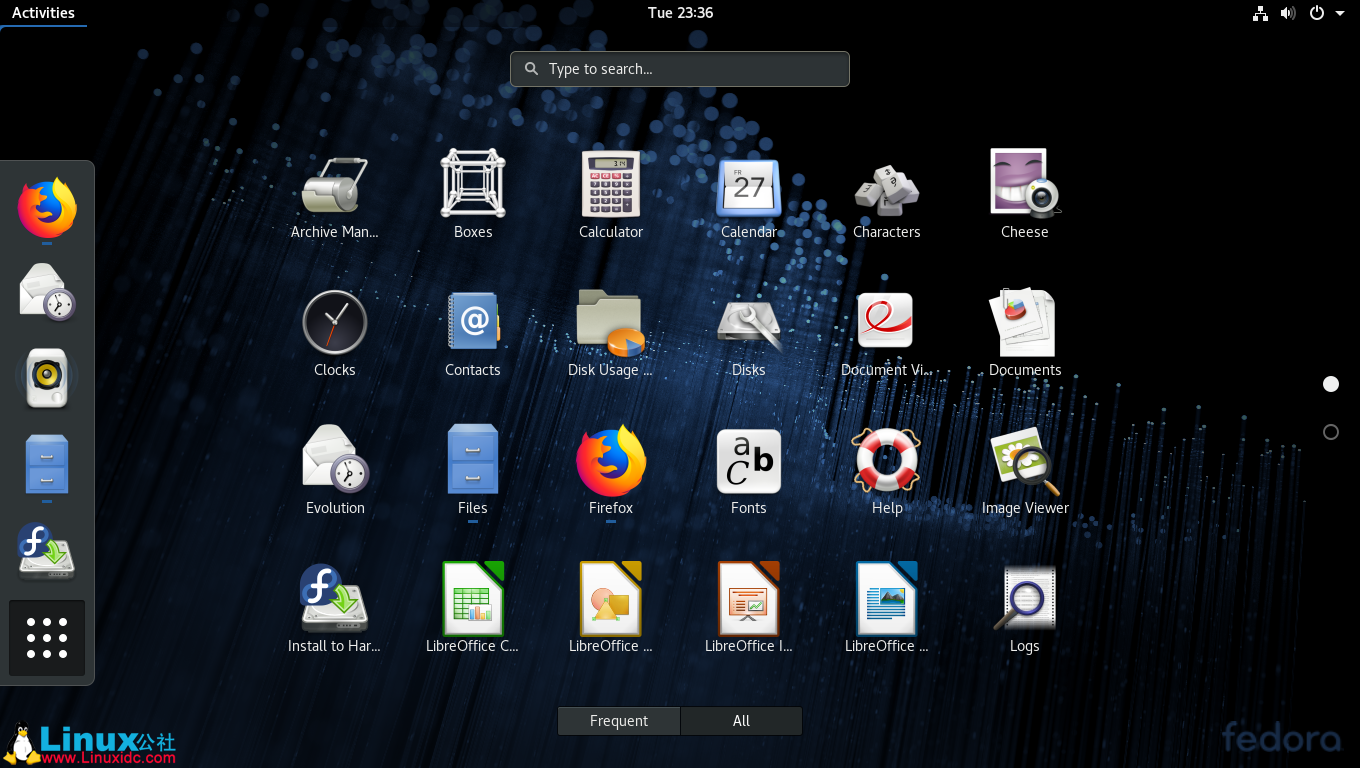Launch Rhythmbox speaker icon in dash

(x=47, y=378)
